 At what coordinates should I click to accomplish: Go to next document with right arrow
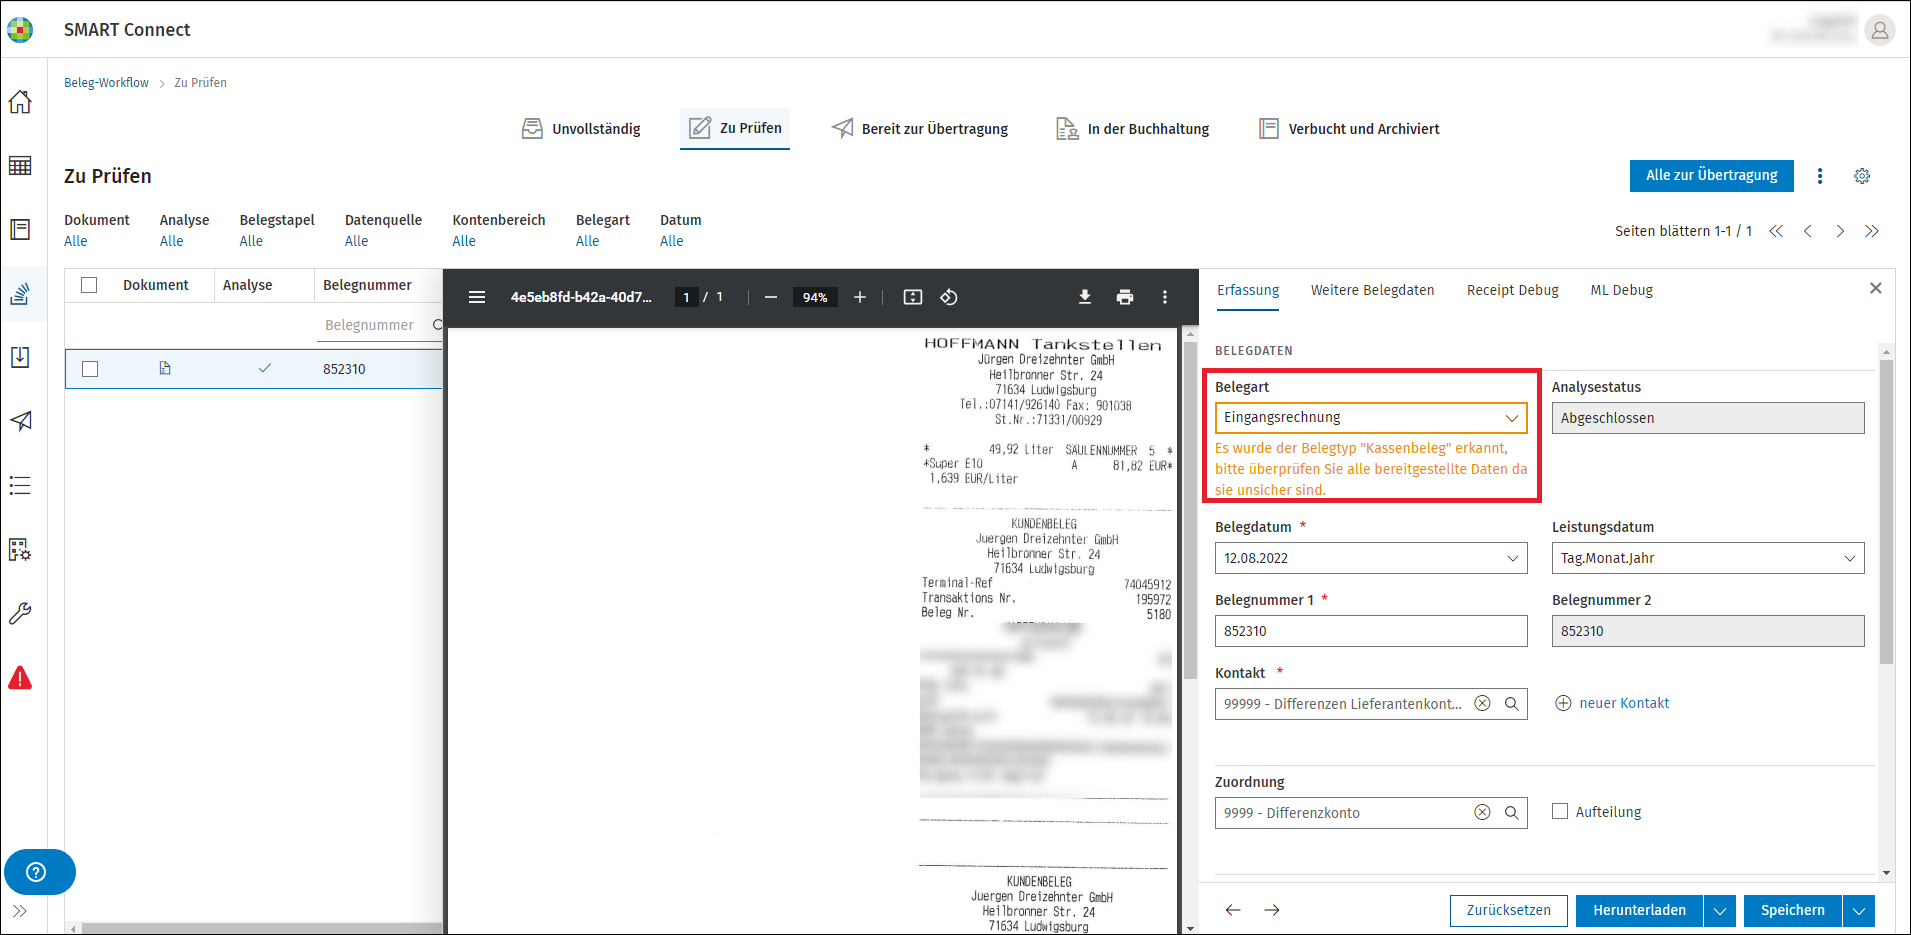coord(1272,910)
